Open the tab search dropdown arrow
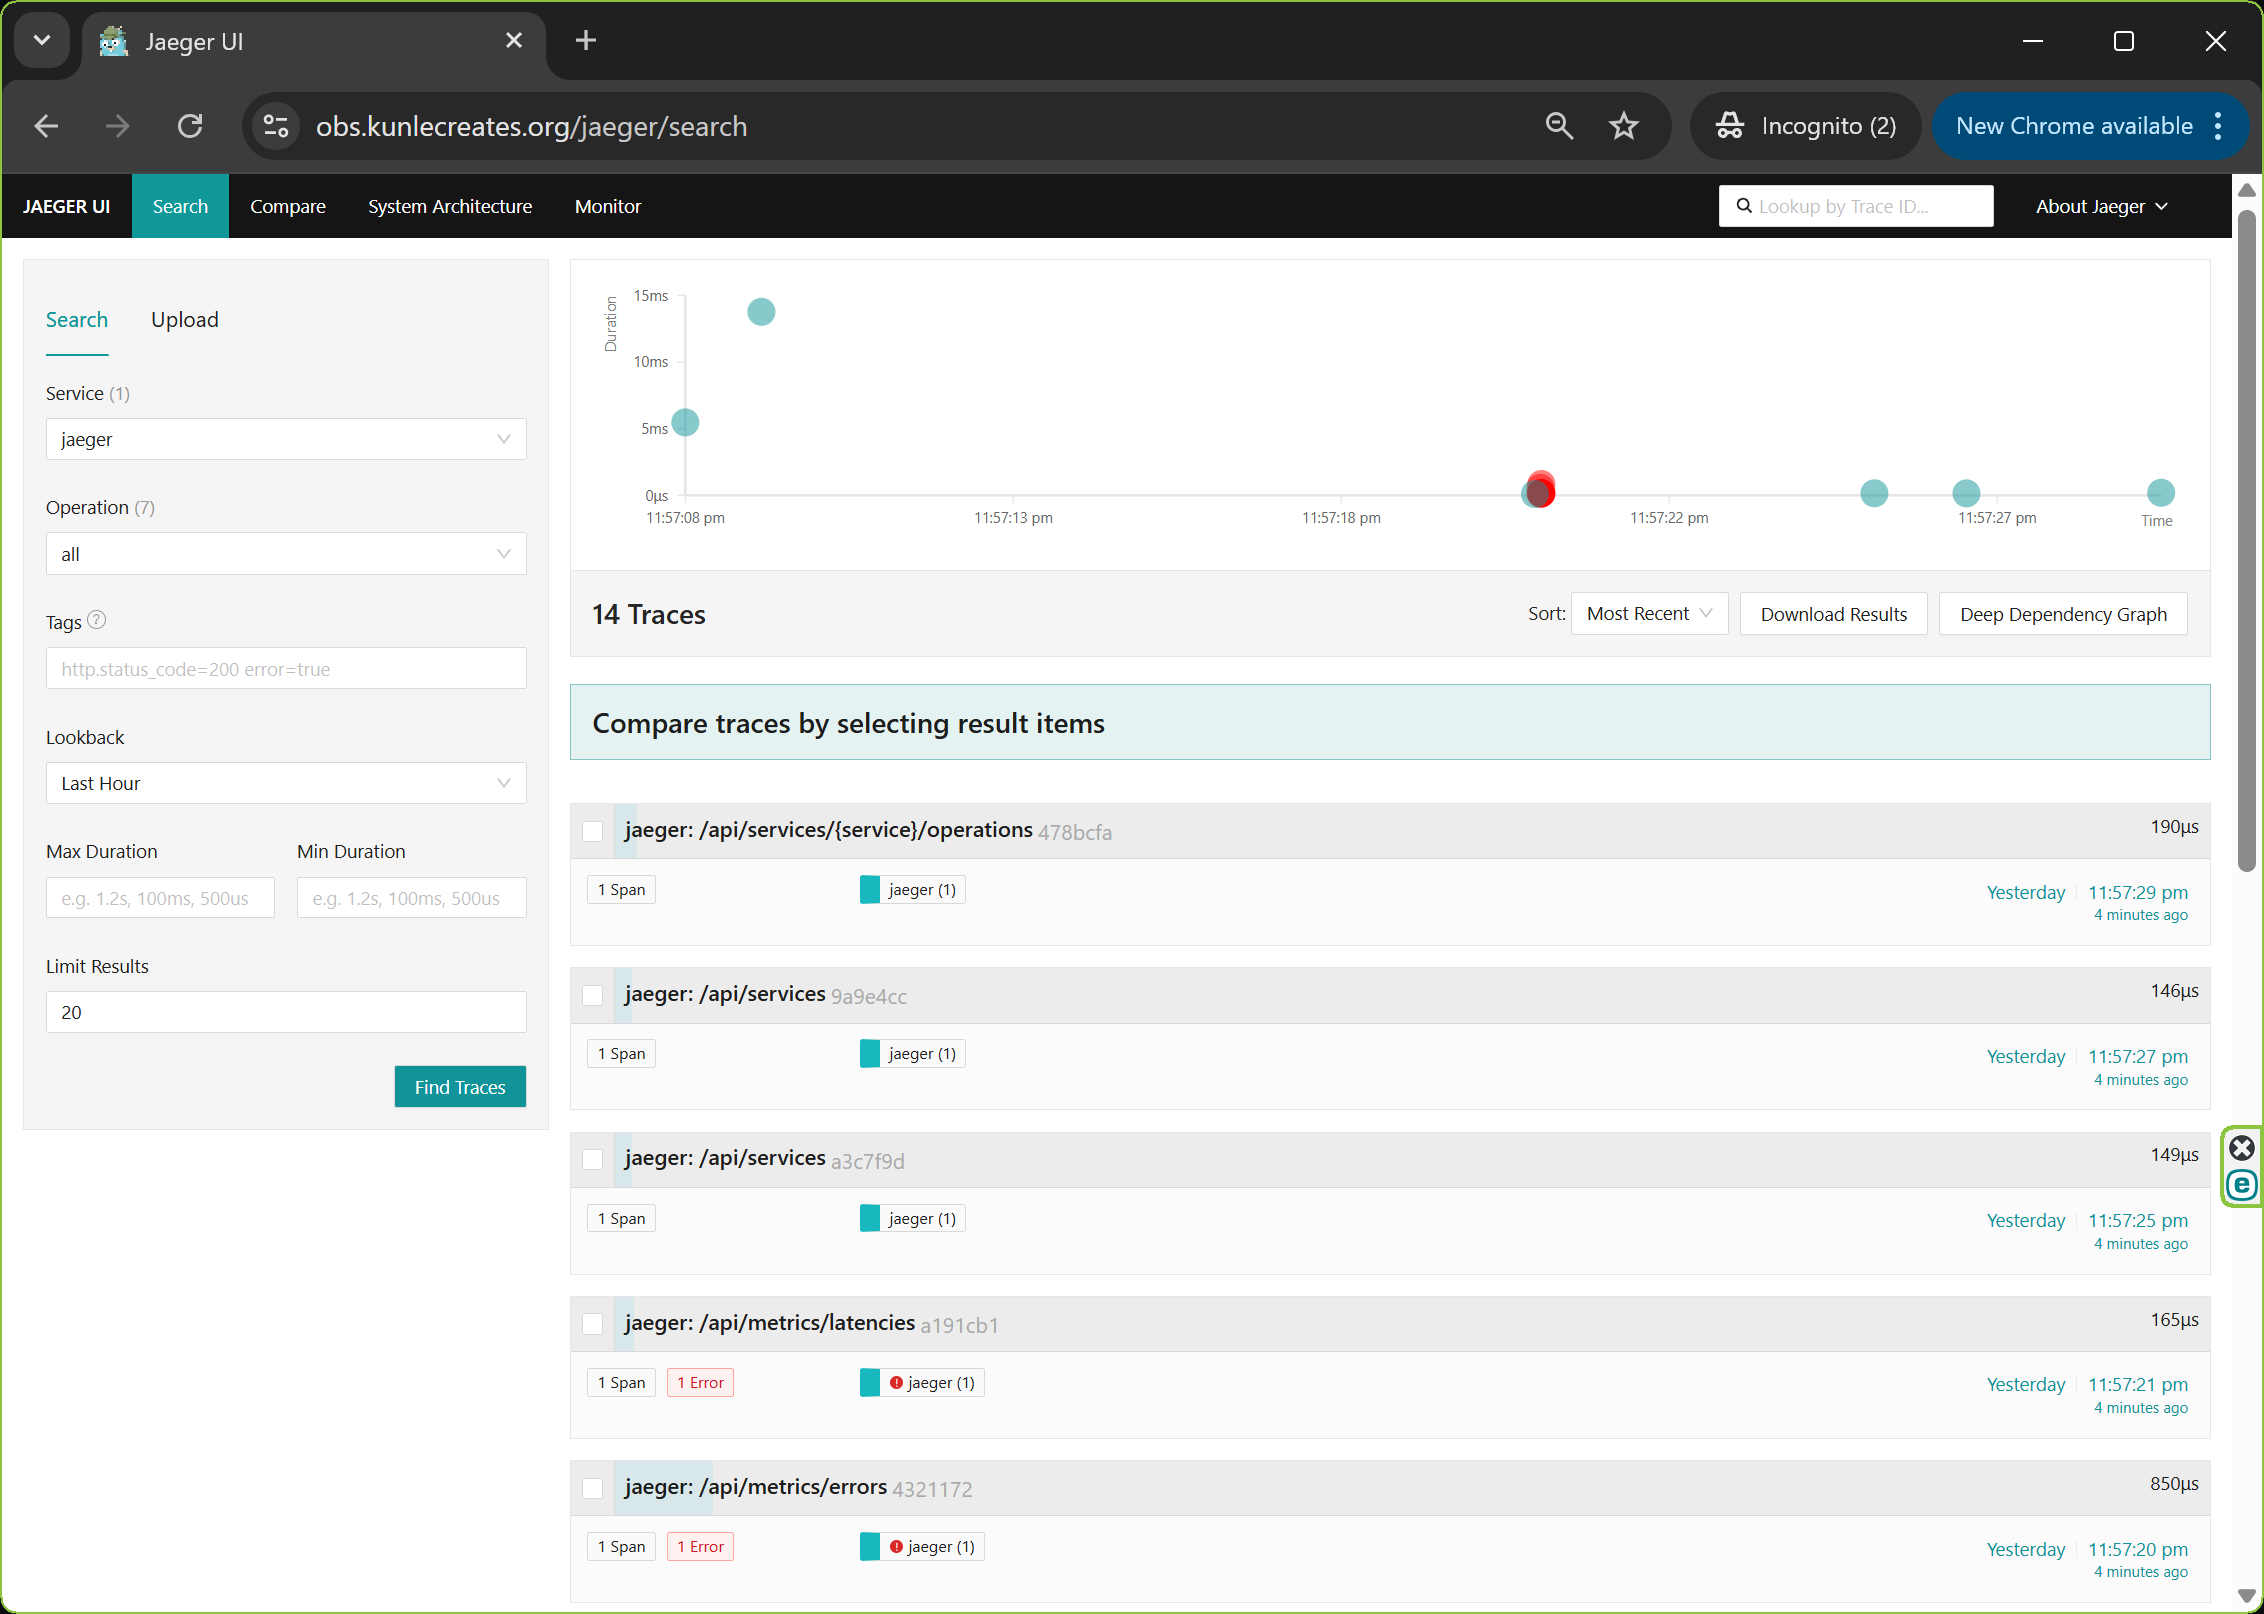 click(42, 40)
